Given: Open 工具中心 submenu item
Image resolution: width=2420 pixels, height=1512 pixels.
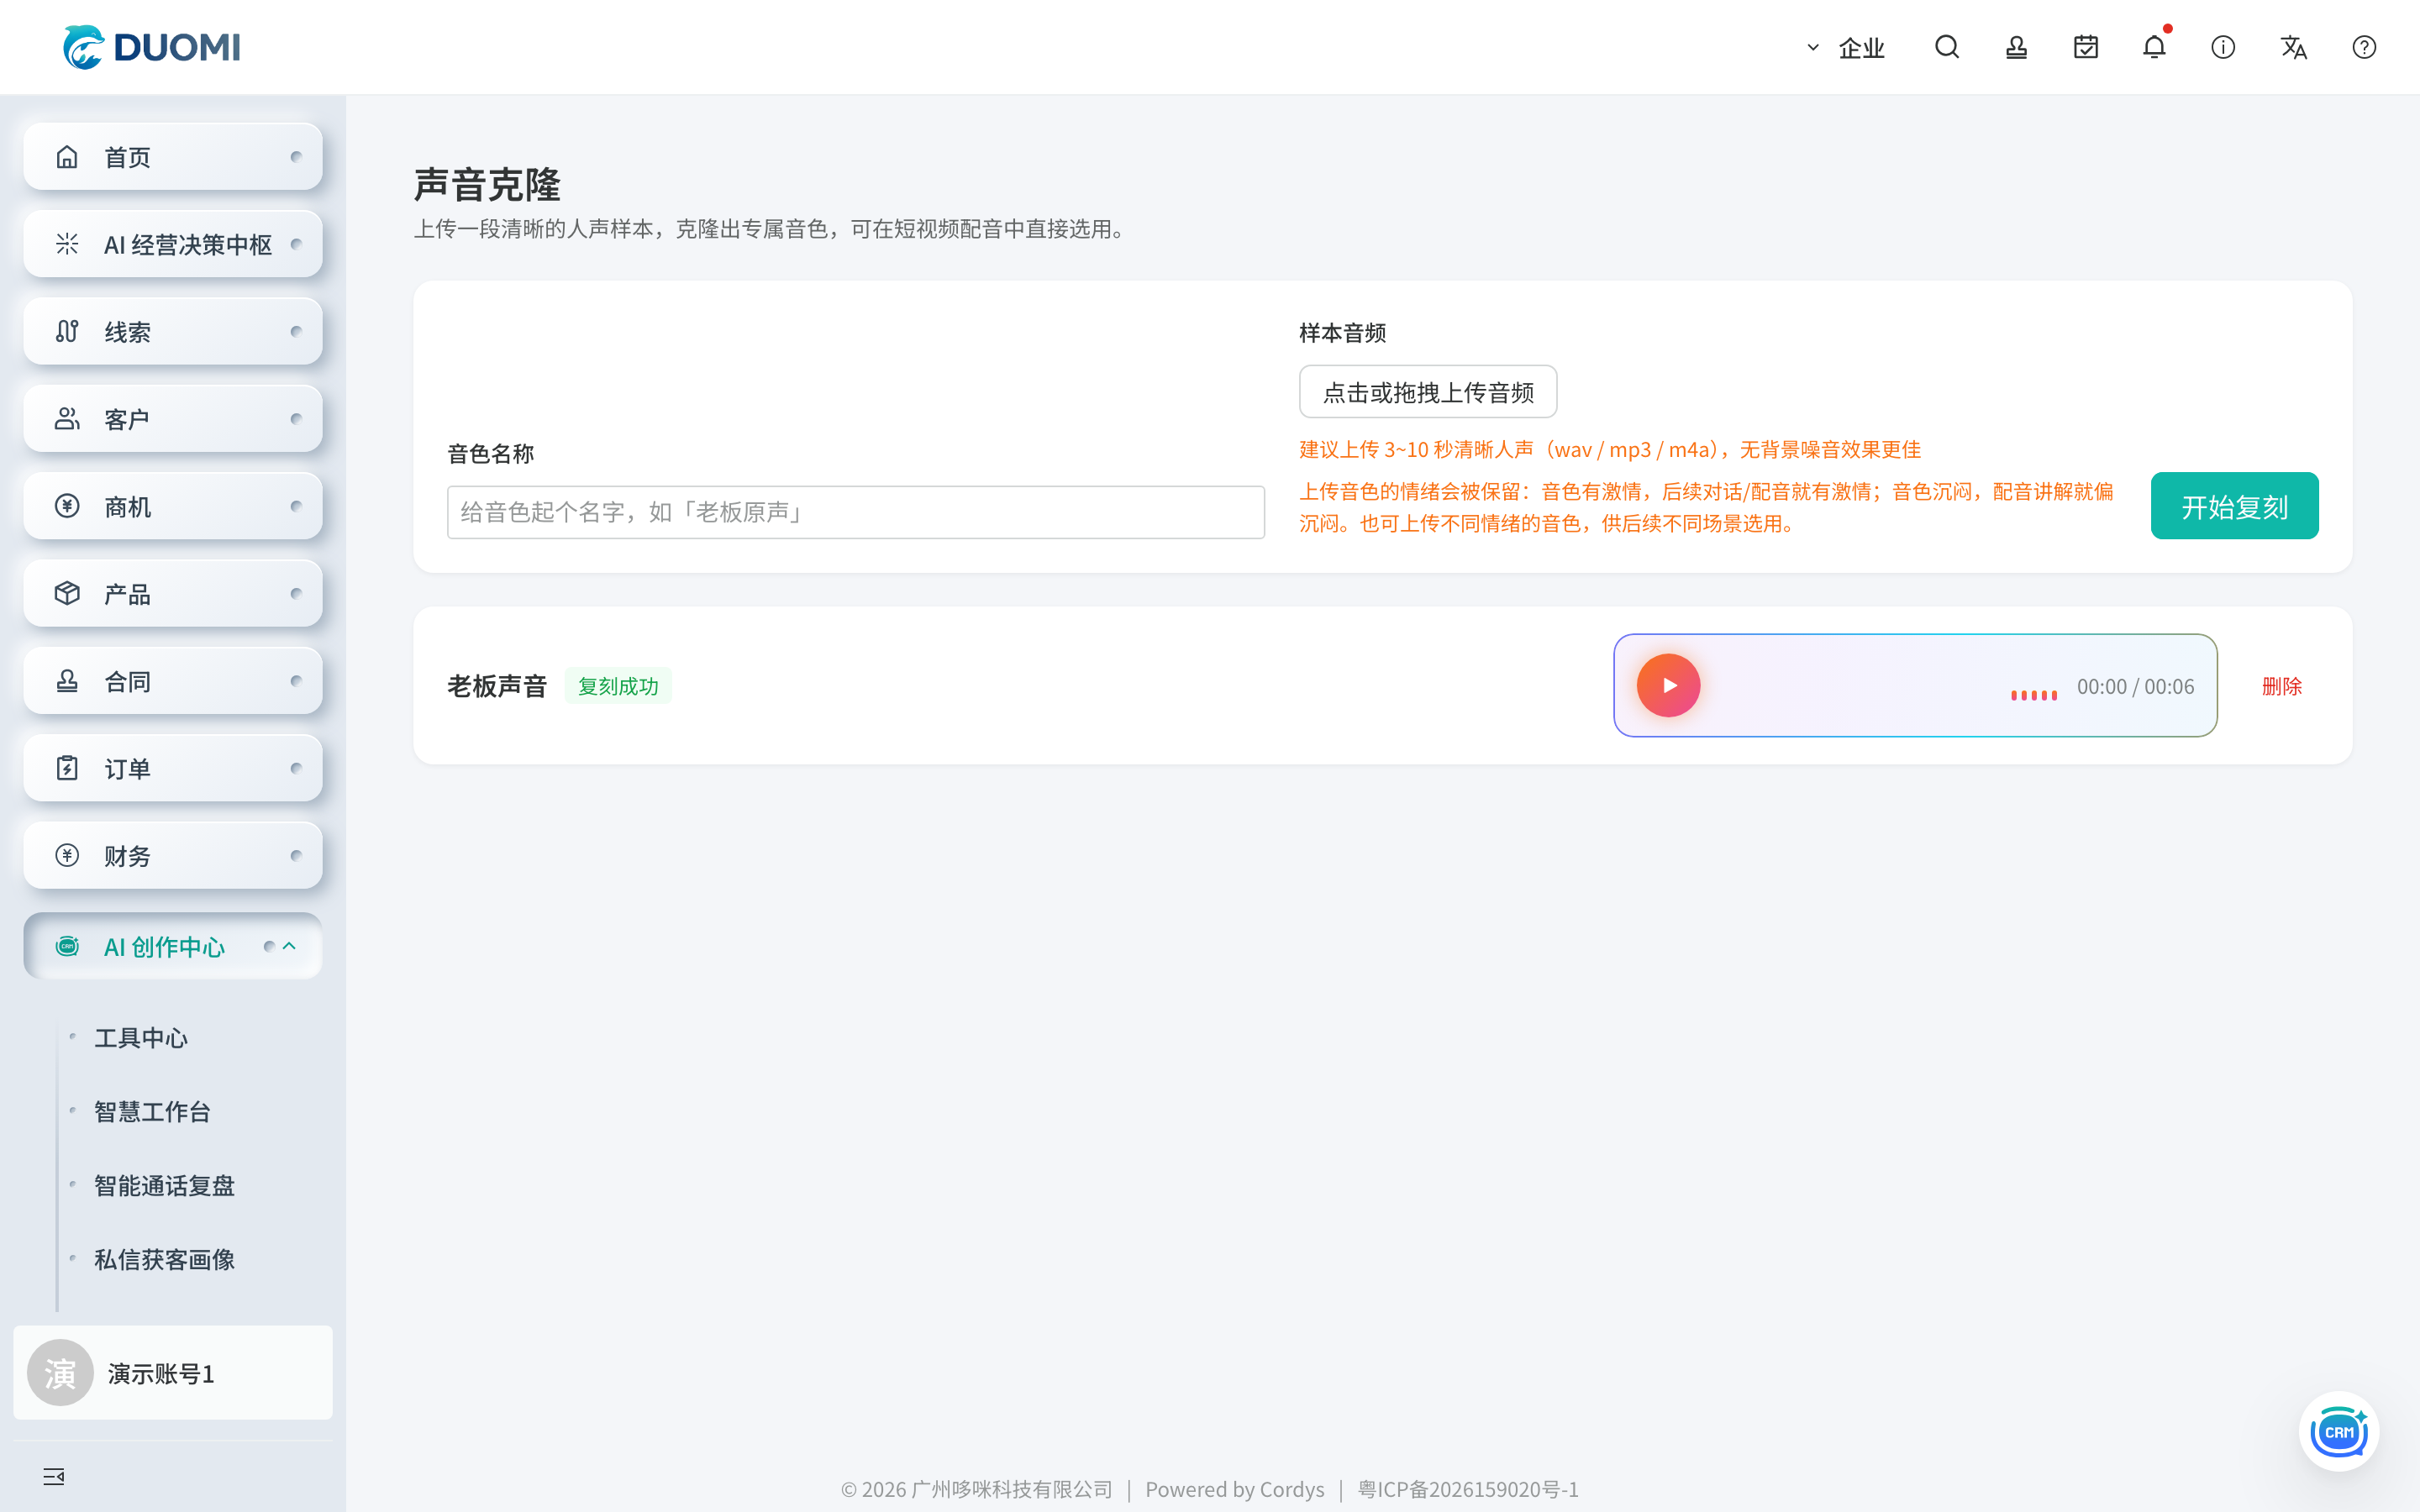Looking at the screenshot, I should tap(141, 1038).
